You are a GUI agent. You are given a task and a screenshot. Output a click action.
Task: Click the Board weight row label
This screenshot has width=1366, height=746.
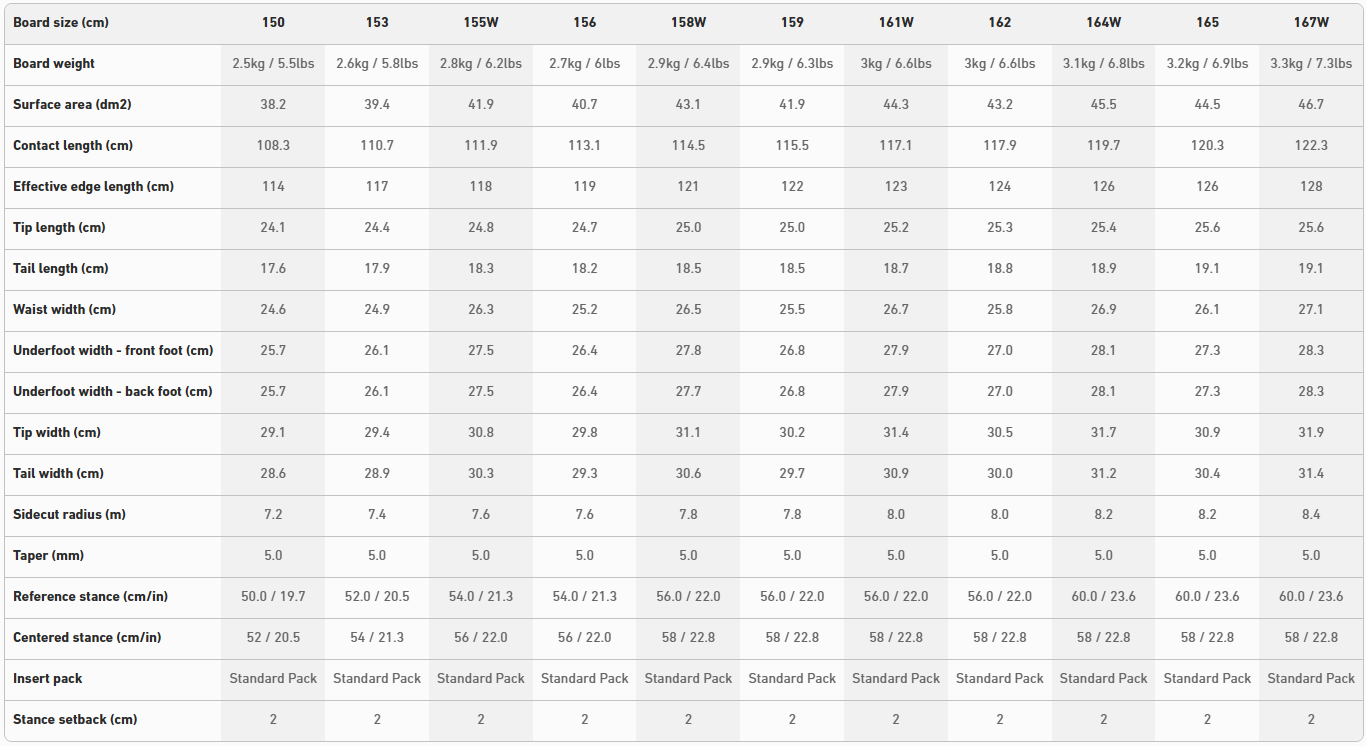coord(54,63)
